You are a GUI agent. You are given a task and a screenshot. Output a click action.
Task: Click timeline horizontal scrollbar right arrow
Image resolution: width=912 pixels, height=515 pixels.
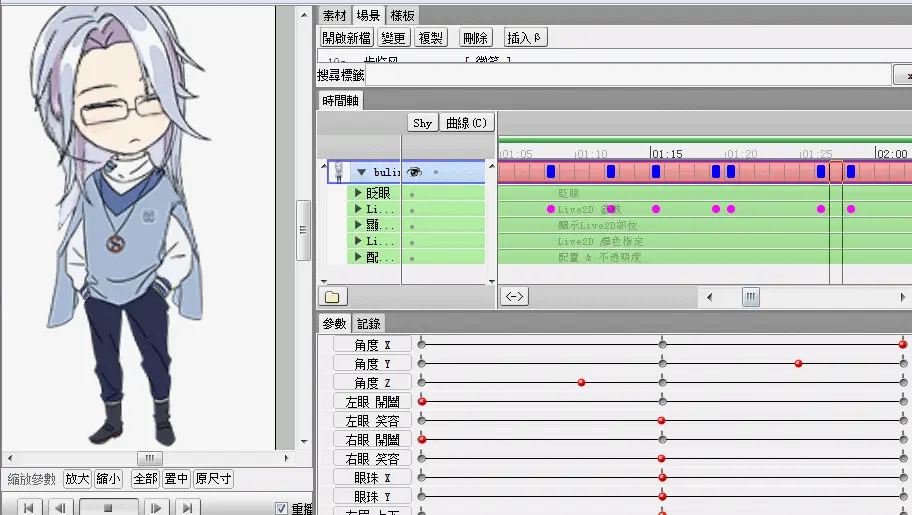903,297
